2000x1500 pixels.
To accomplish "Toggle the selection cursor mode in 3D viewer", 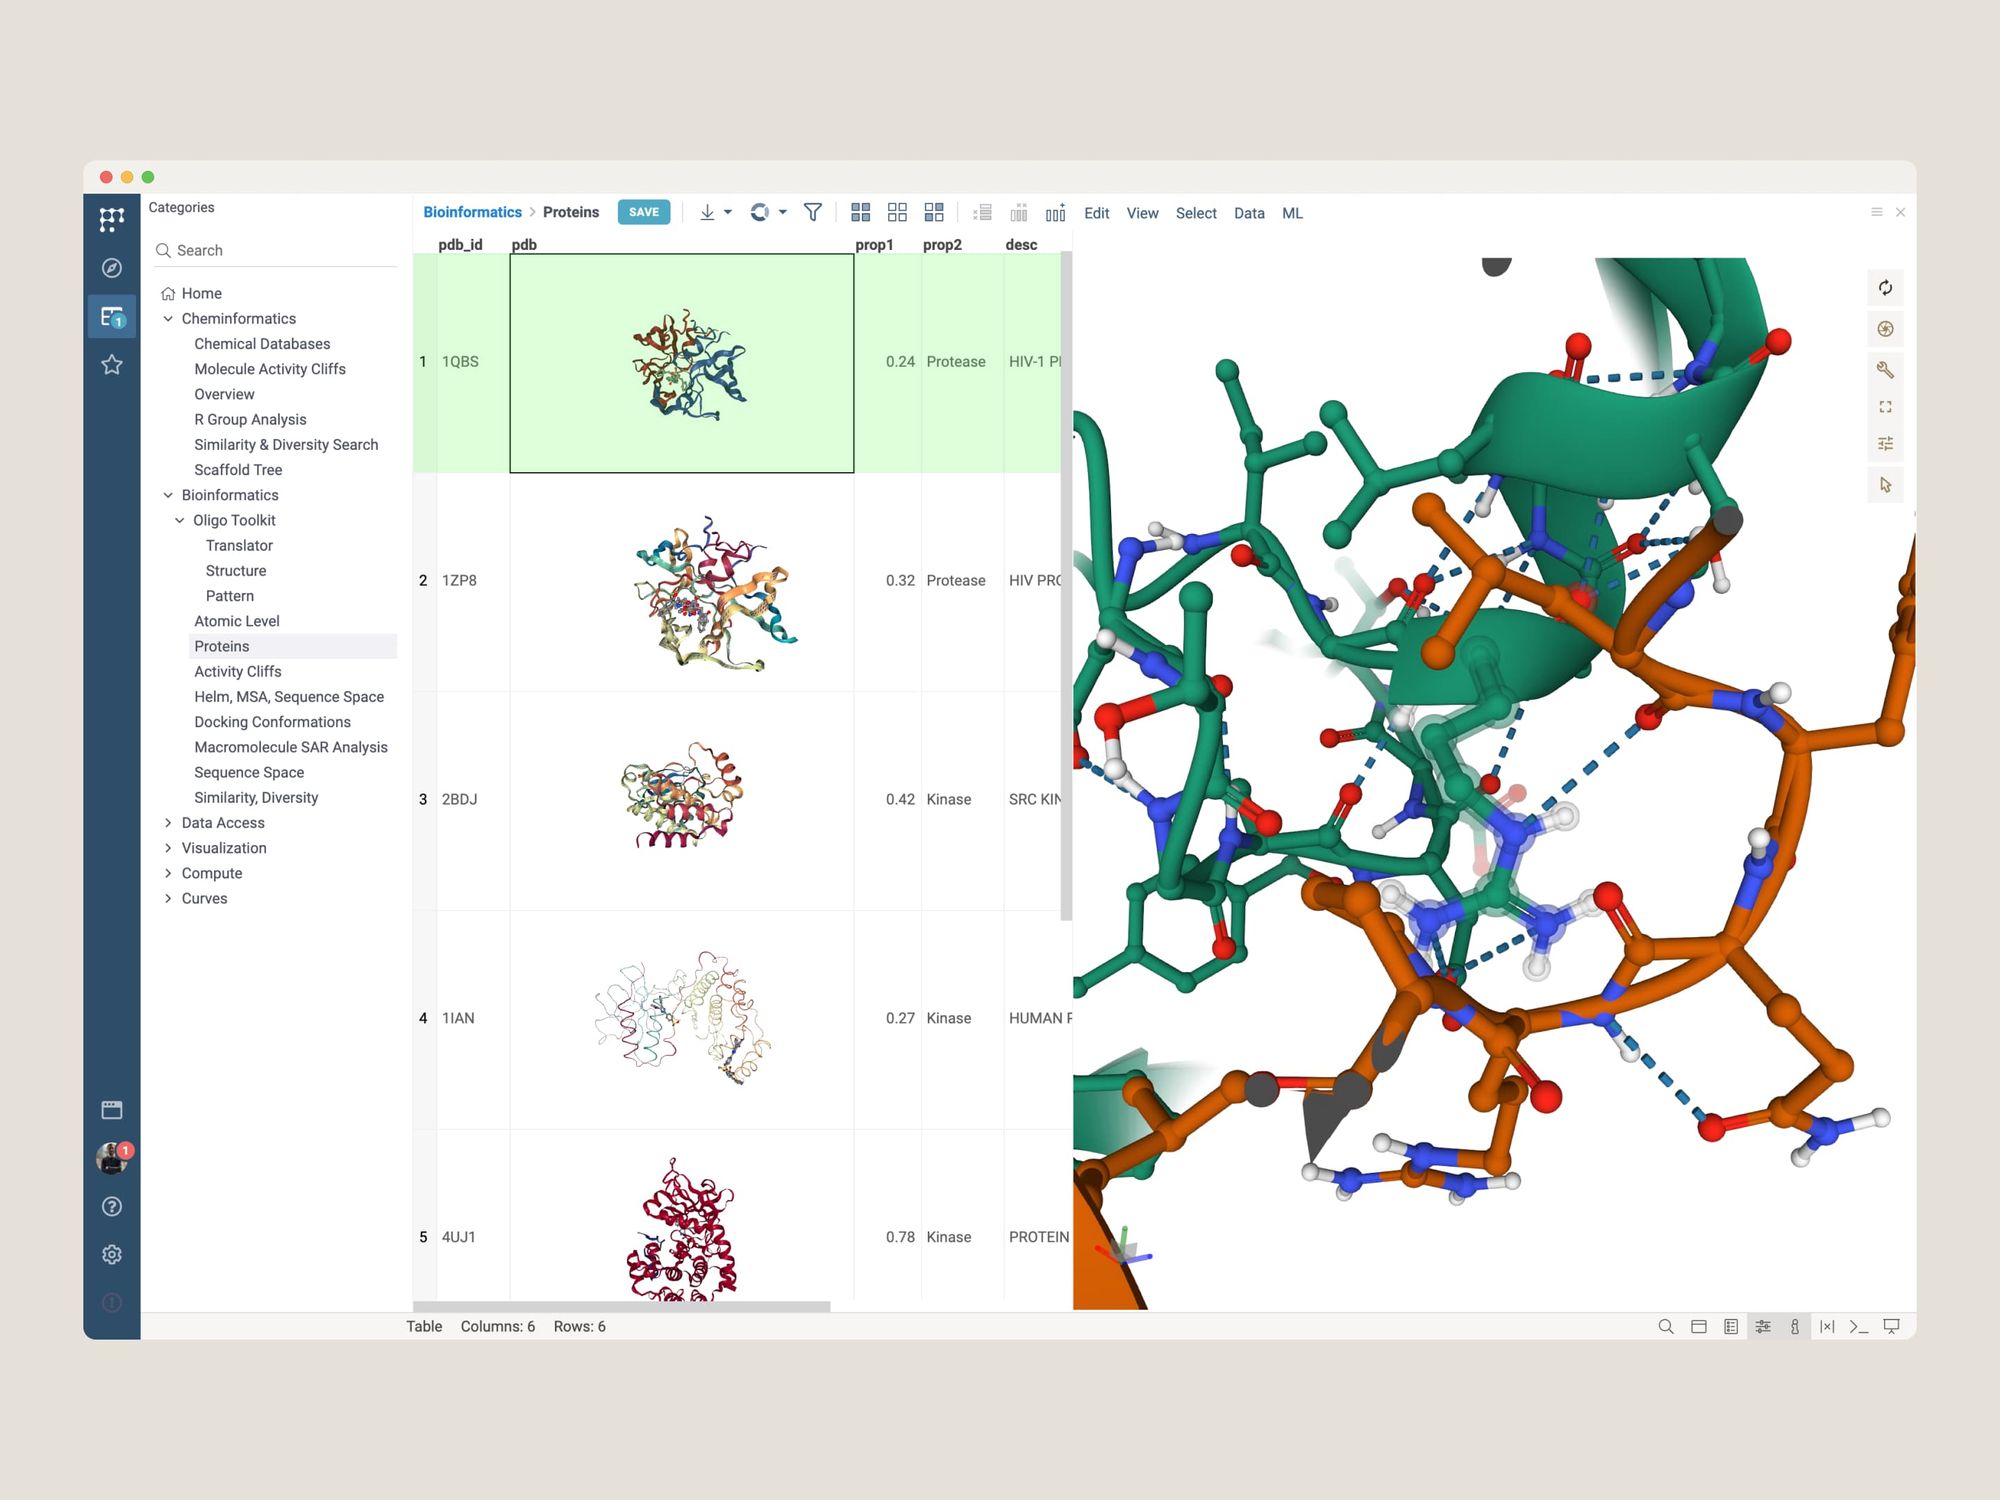I will coord(1885,485).
